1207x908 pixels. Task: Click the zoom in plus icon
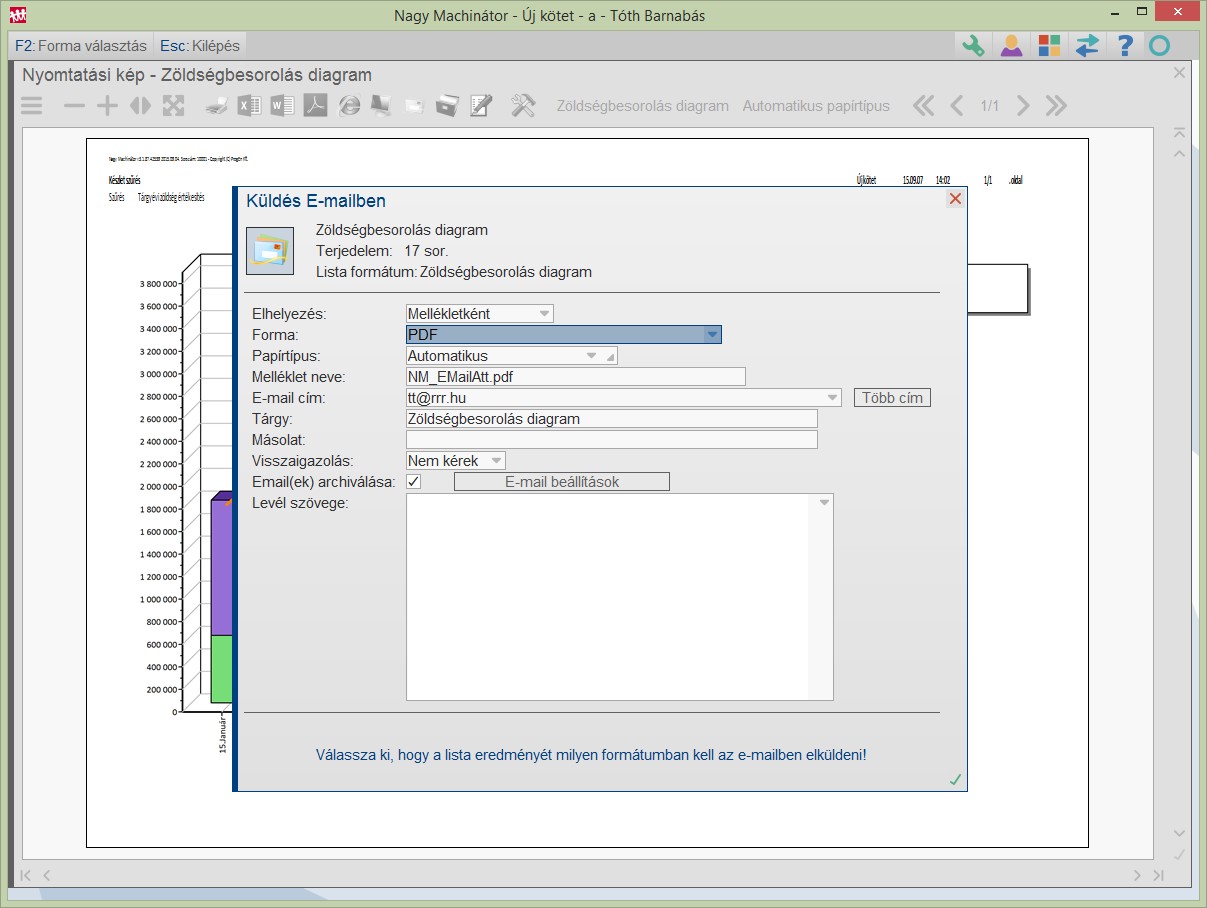(107, 106)
